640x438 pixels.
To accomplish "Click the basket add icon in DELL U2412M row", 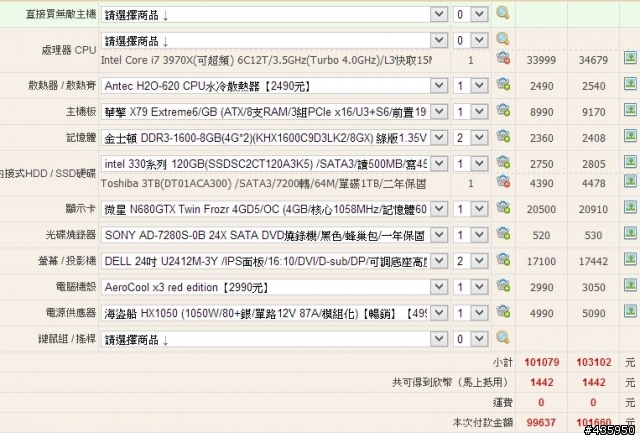I will tap(503, 260).
